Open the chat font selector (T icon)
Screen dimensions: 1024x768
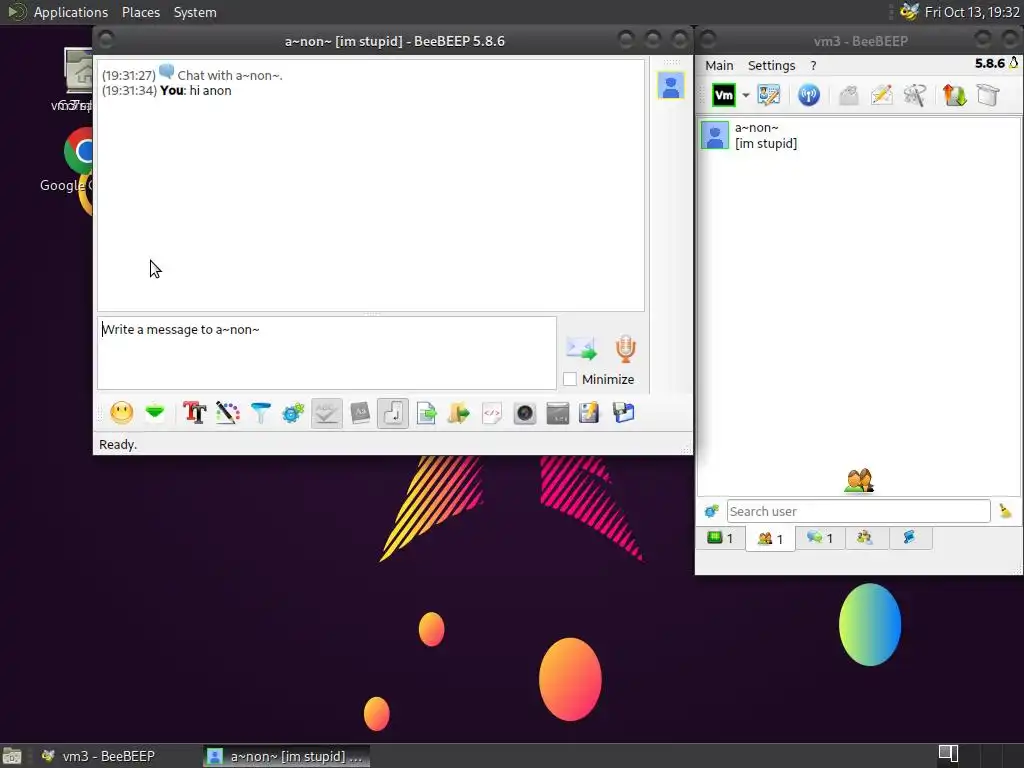[x=194, y=413]
